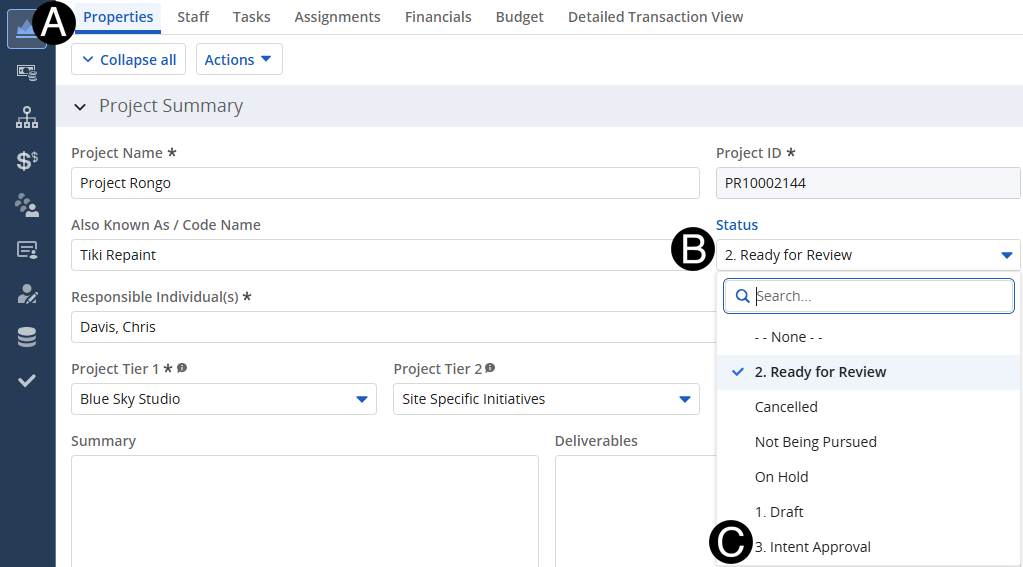Screen dimensions: 1023x567
Task: Click the money and coins sidebar icon
Action: tap(27, 73)
